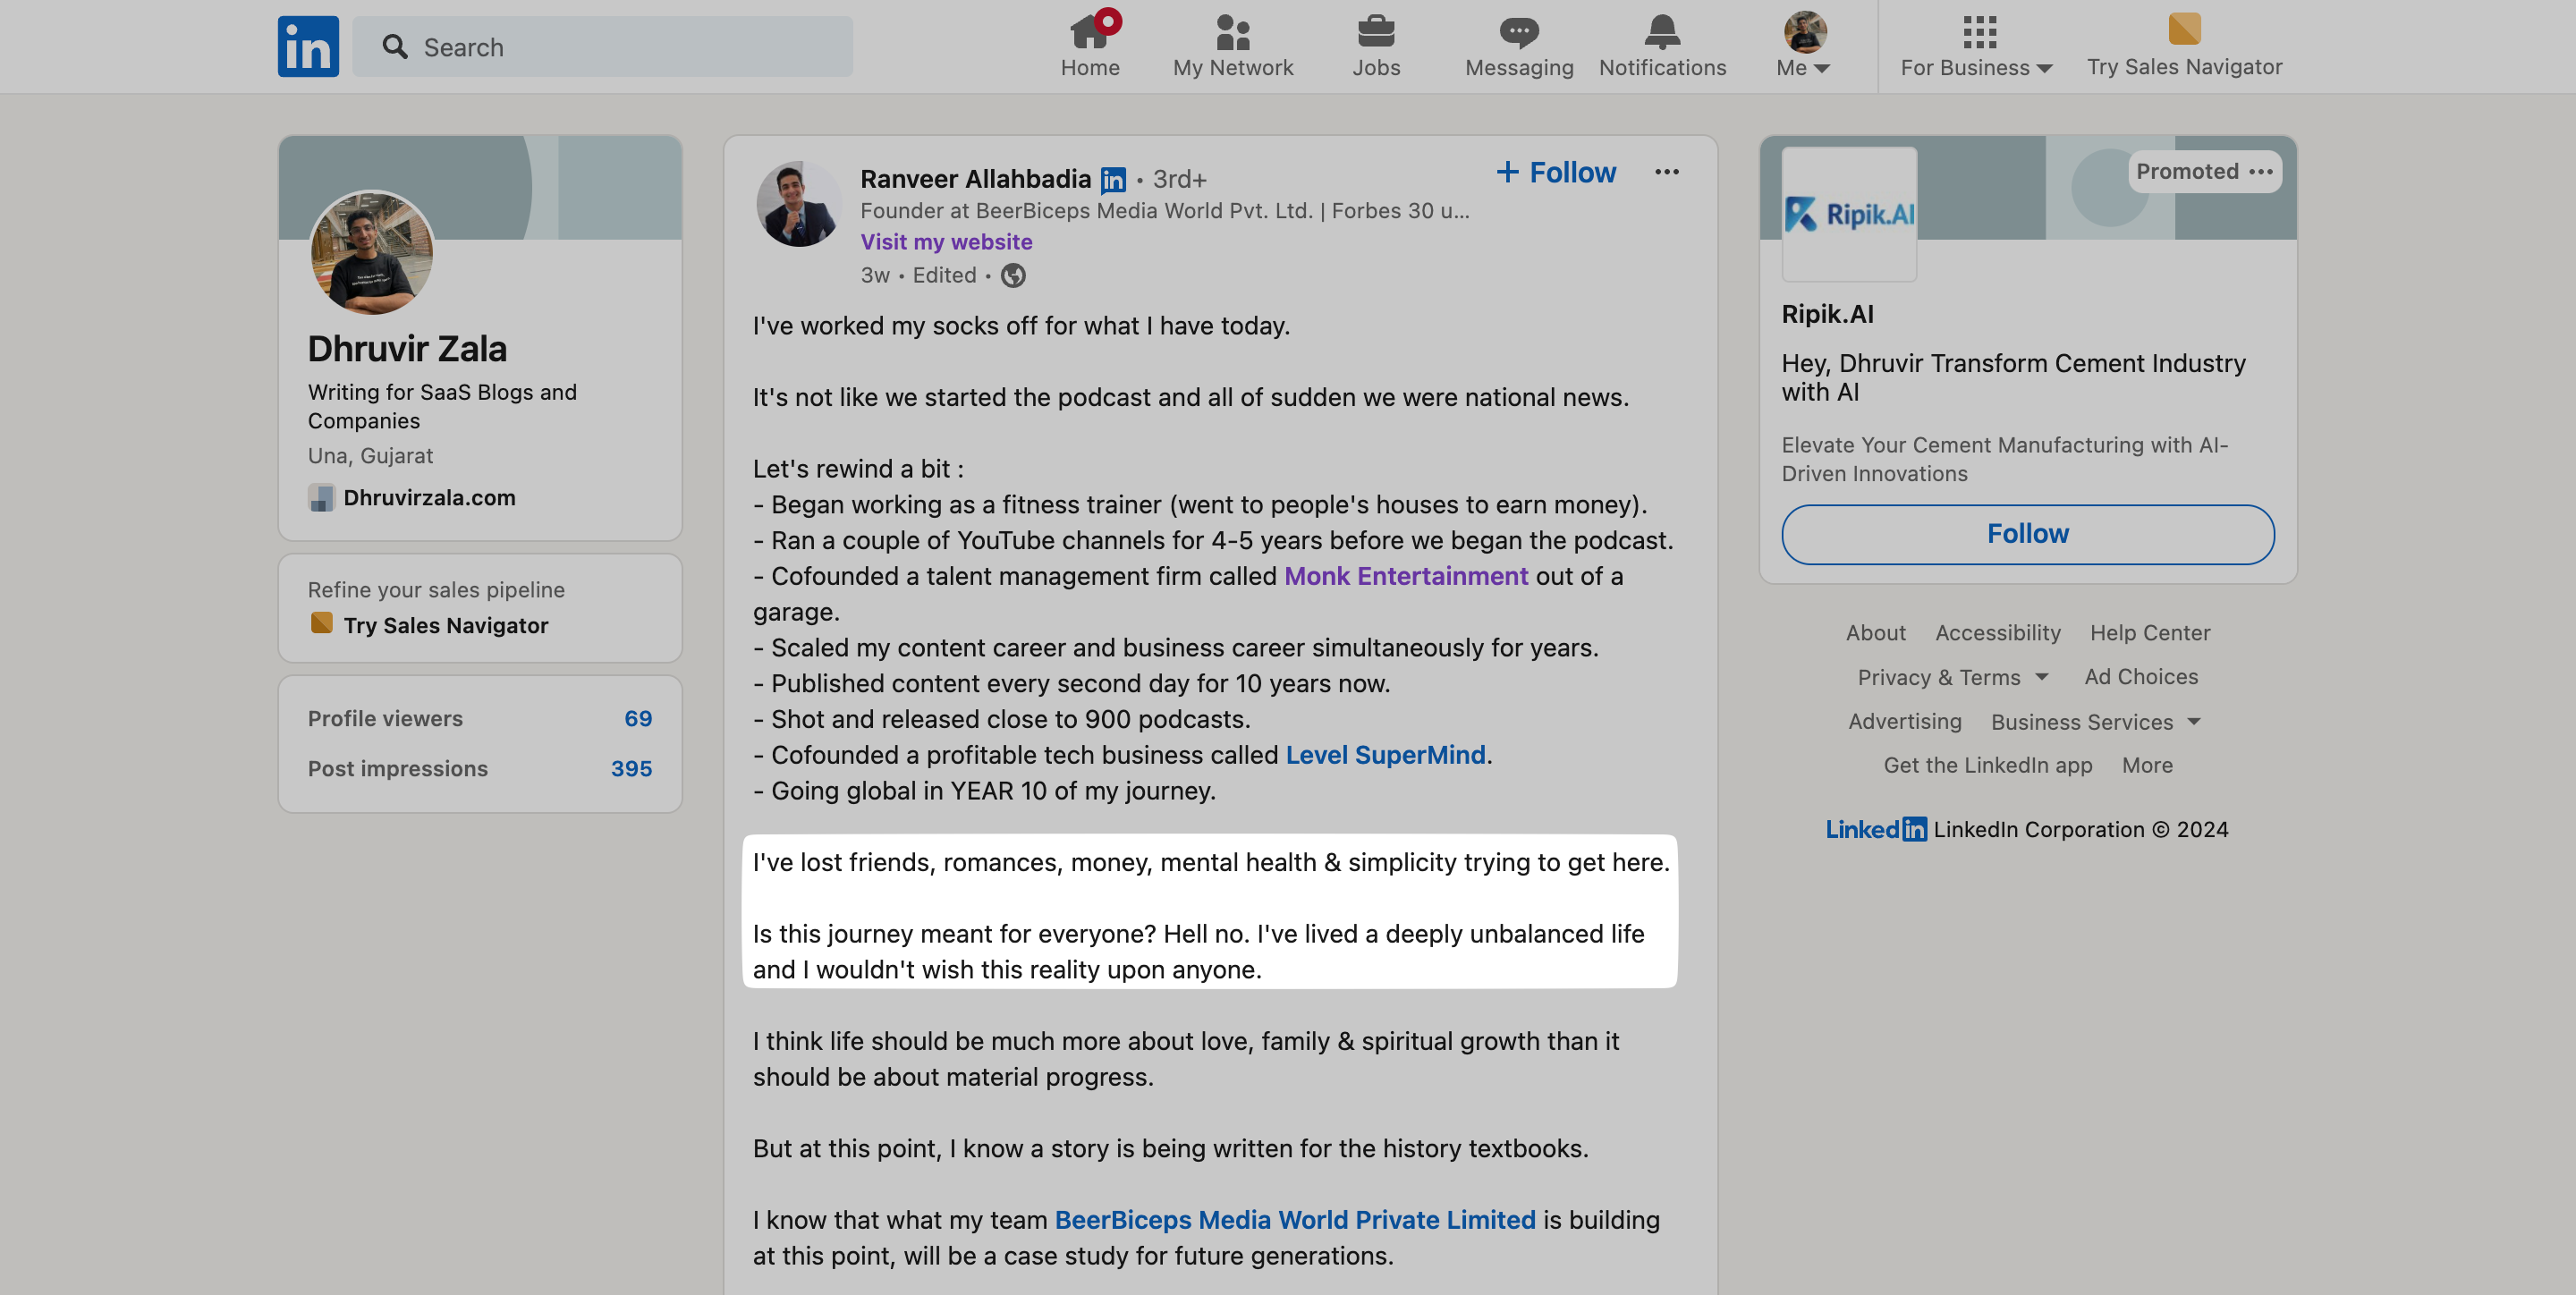Click the 395 post impressions count
2576x1295 pixels.
[x=631, y=768]
